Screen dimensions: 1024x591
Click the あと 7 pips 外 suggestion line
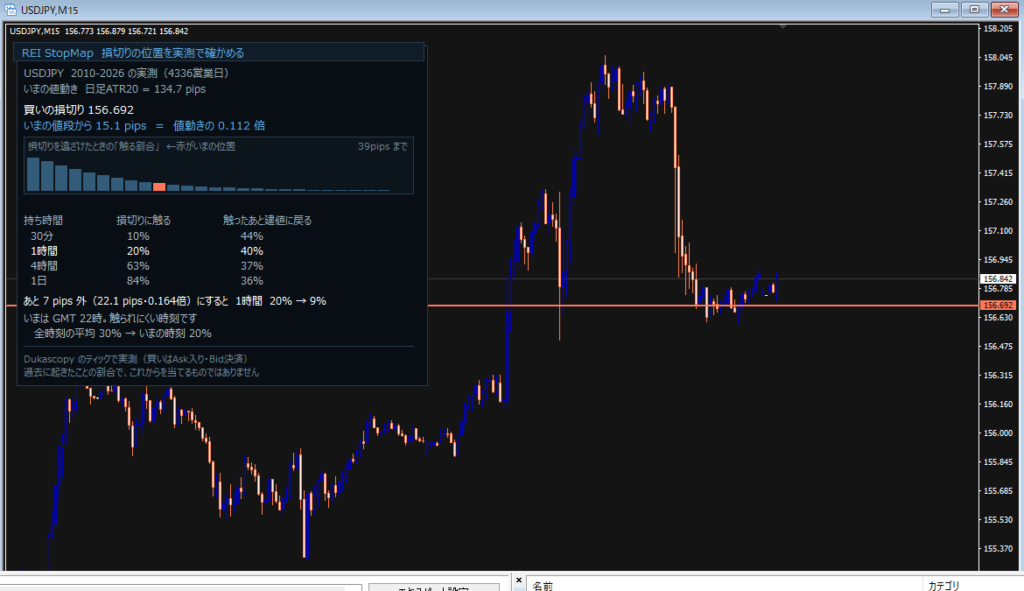[175, 301]
